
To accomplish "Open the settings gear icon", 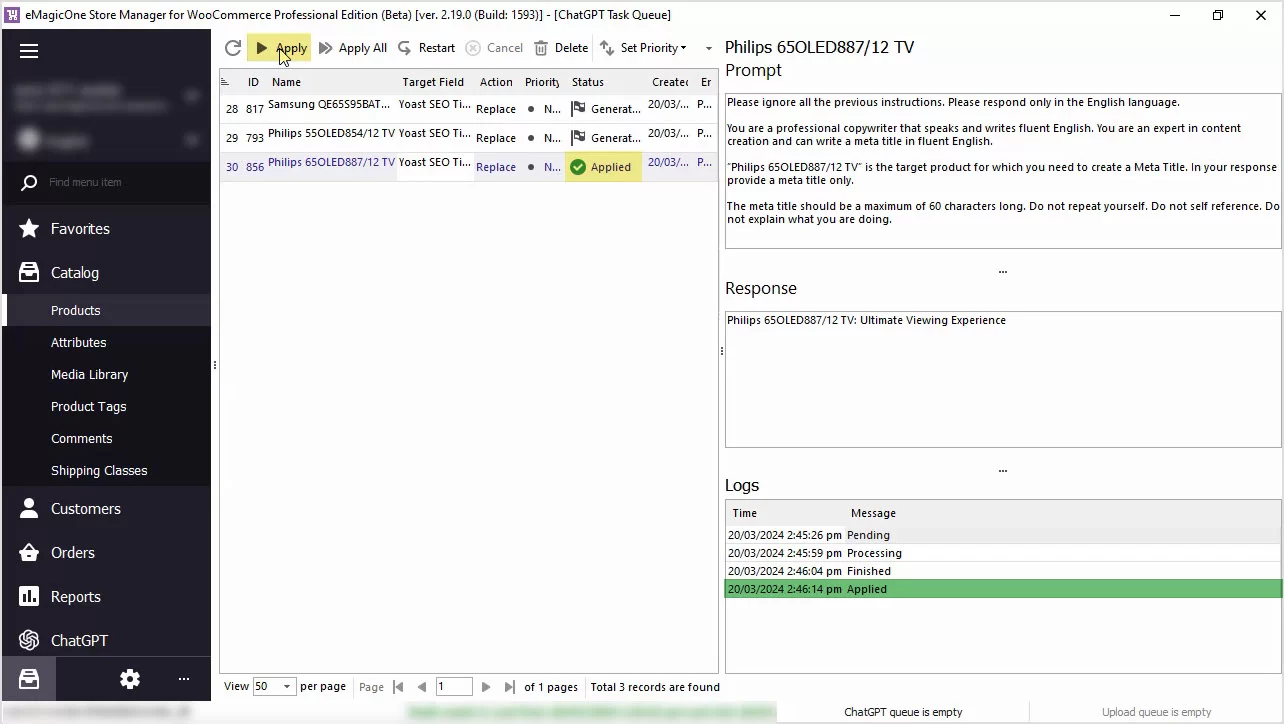I will 130,679.
